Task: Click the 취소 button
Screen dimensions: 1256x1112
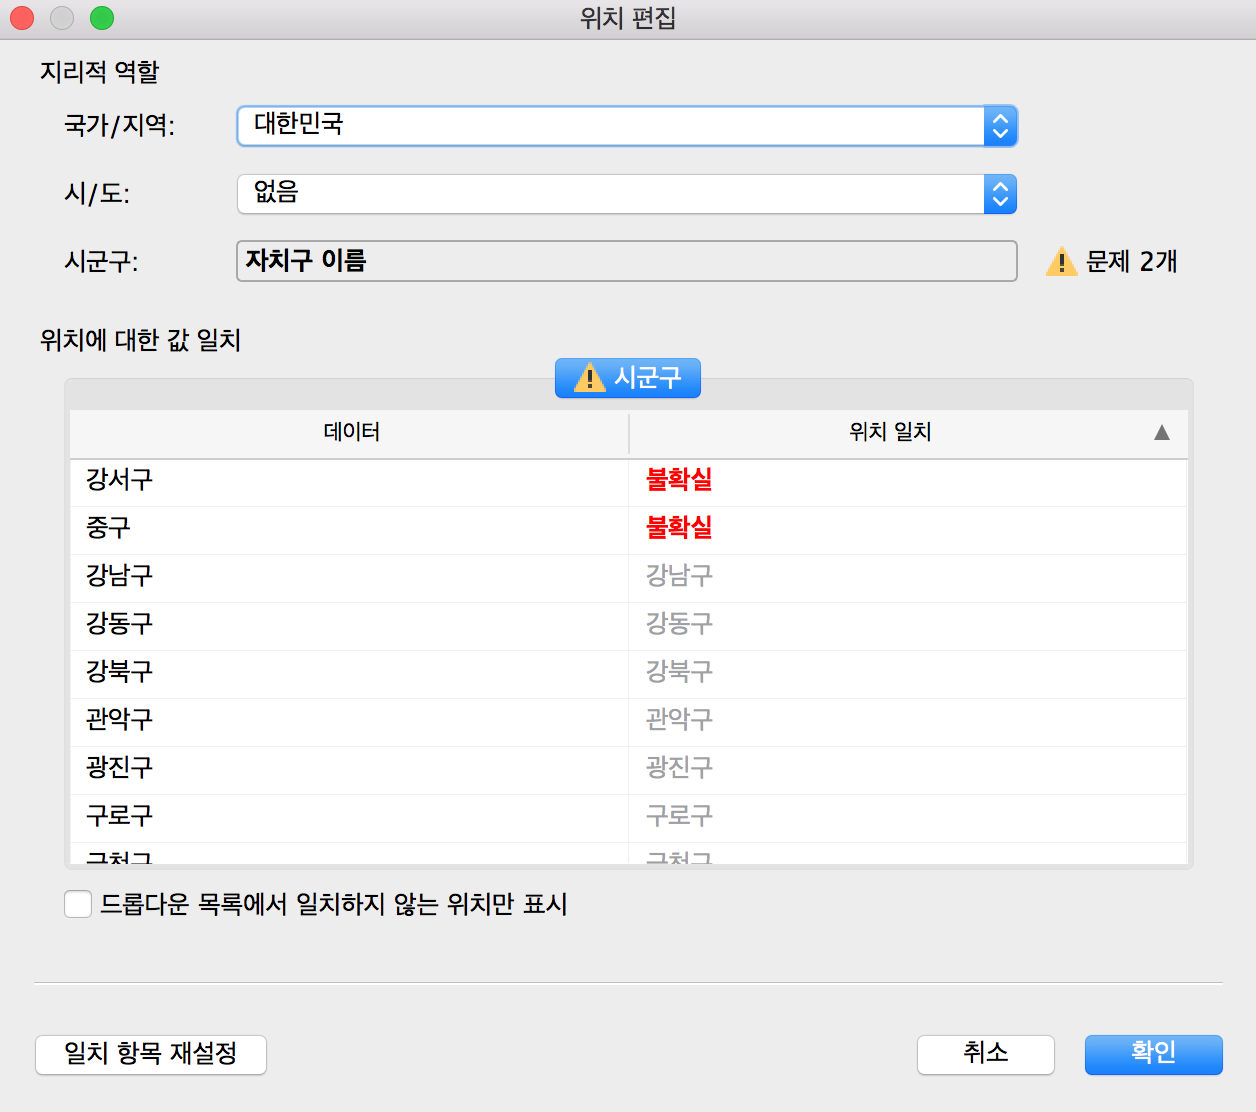Action: click(986, 1055)
